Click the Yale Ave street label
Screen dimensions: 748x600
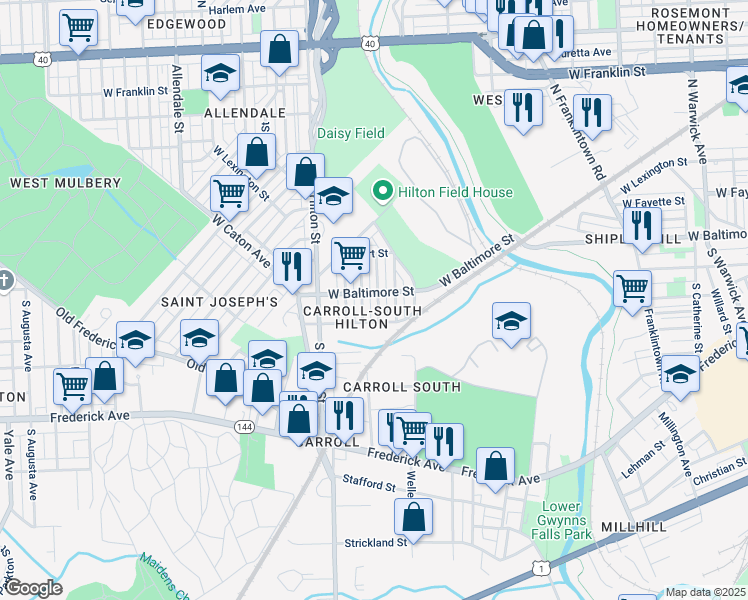tap(9, 455)
